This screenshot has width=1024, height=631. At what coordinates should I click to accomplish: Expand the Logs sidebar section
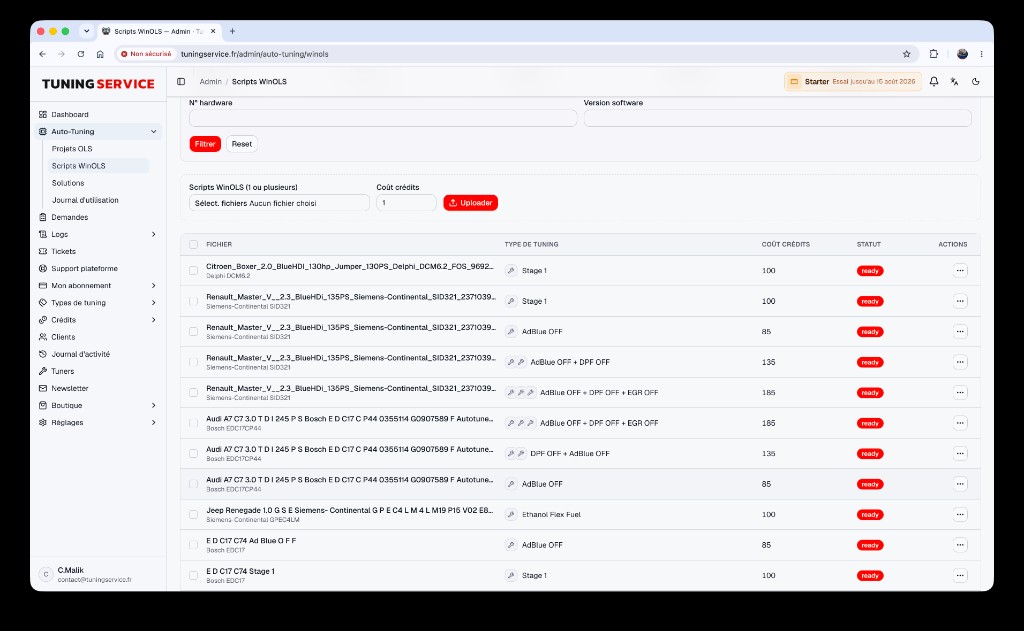pos(153,234)
